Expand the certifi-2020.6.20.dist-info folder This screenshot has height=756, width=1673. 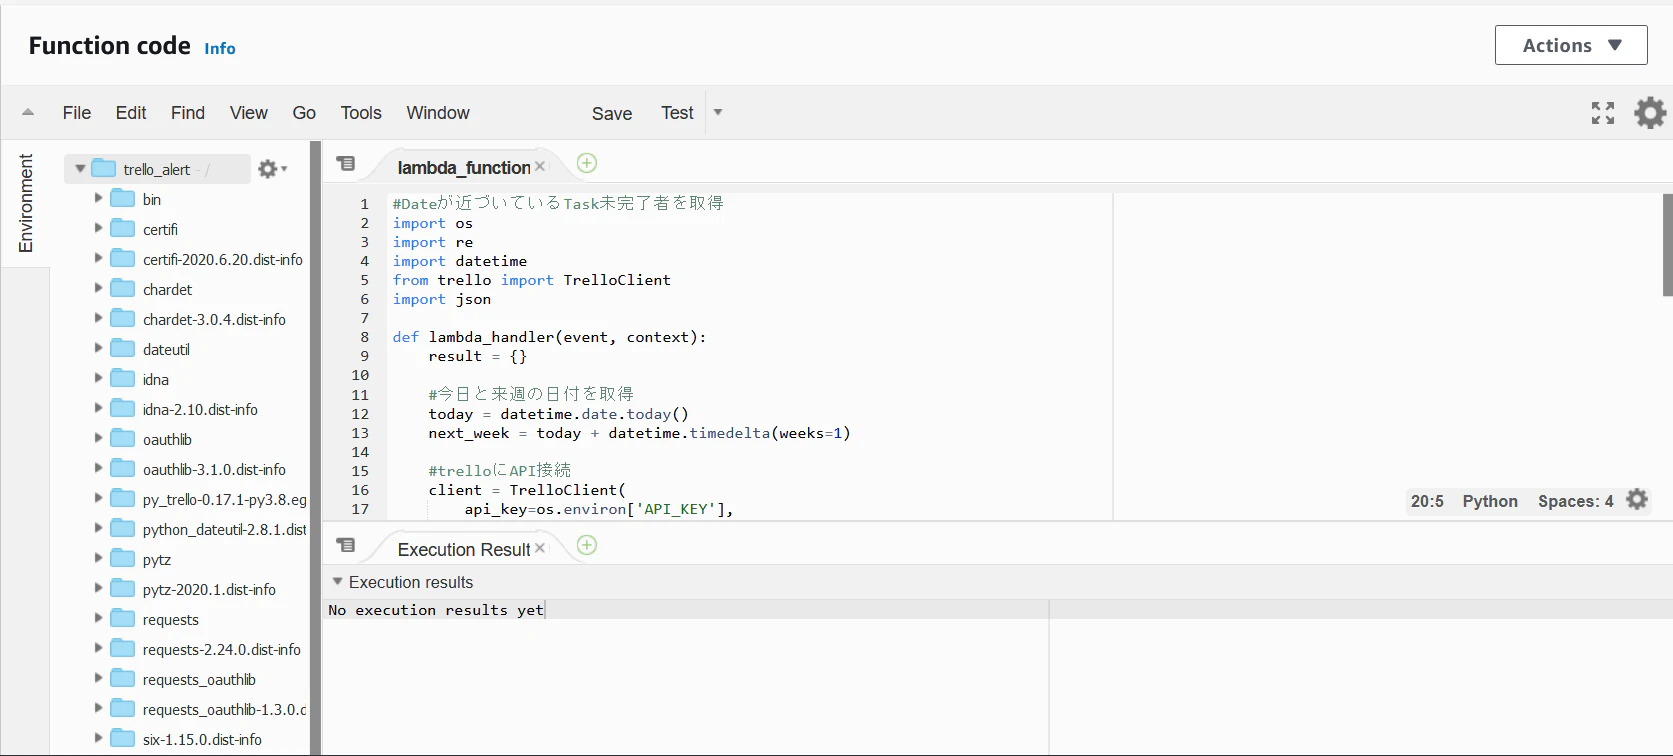point(98,258)
